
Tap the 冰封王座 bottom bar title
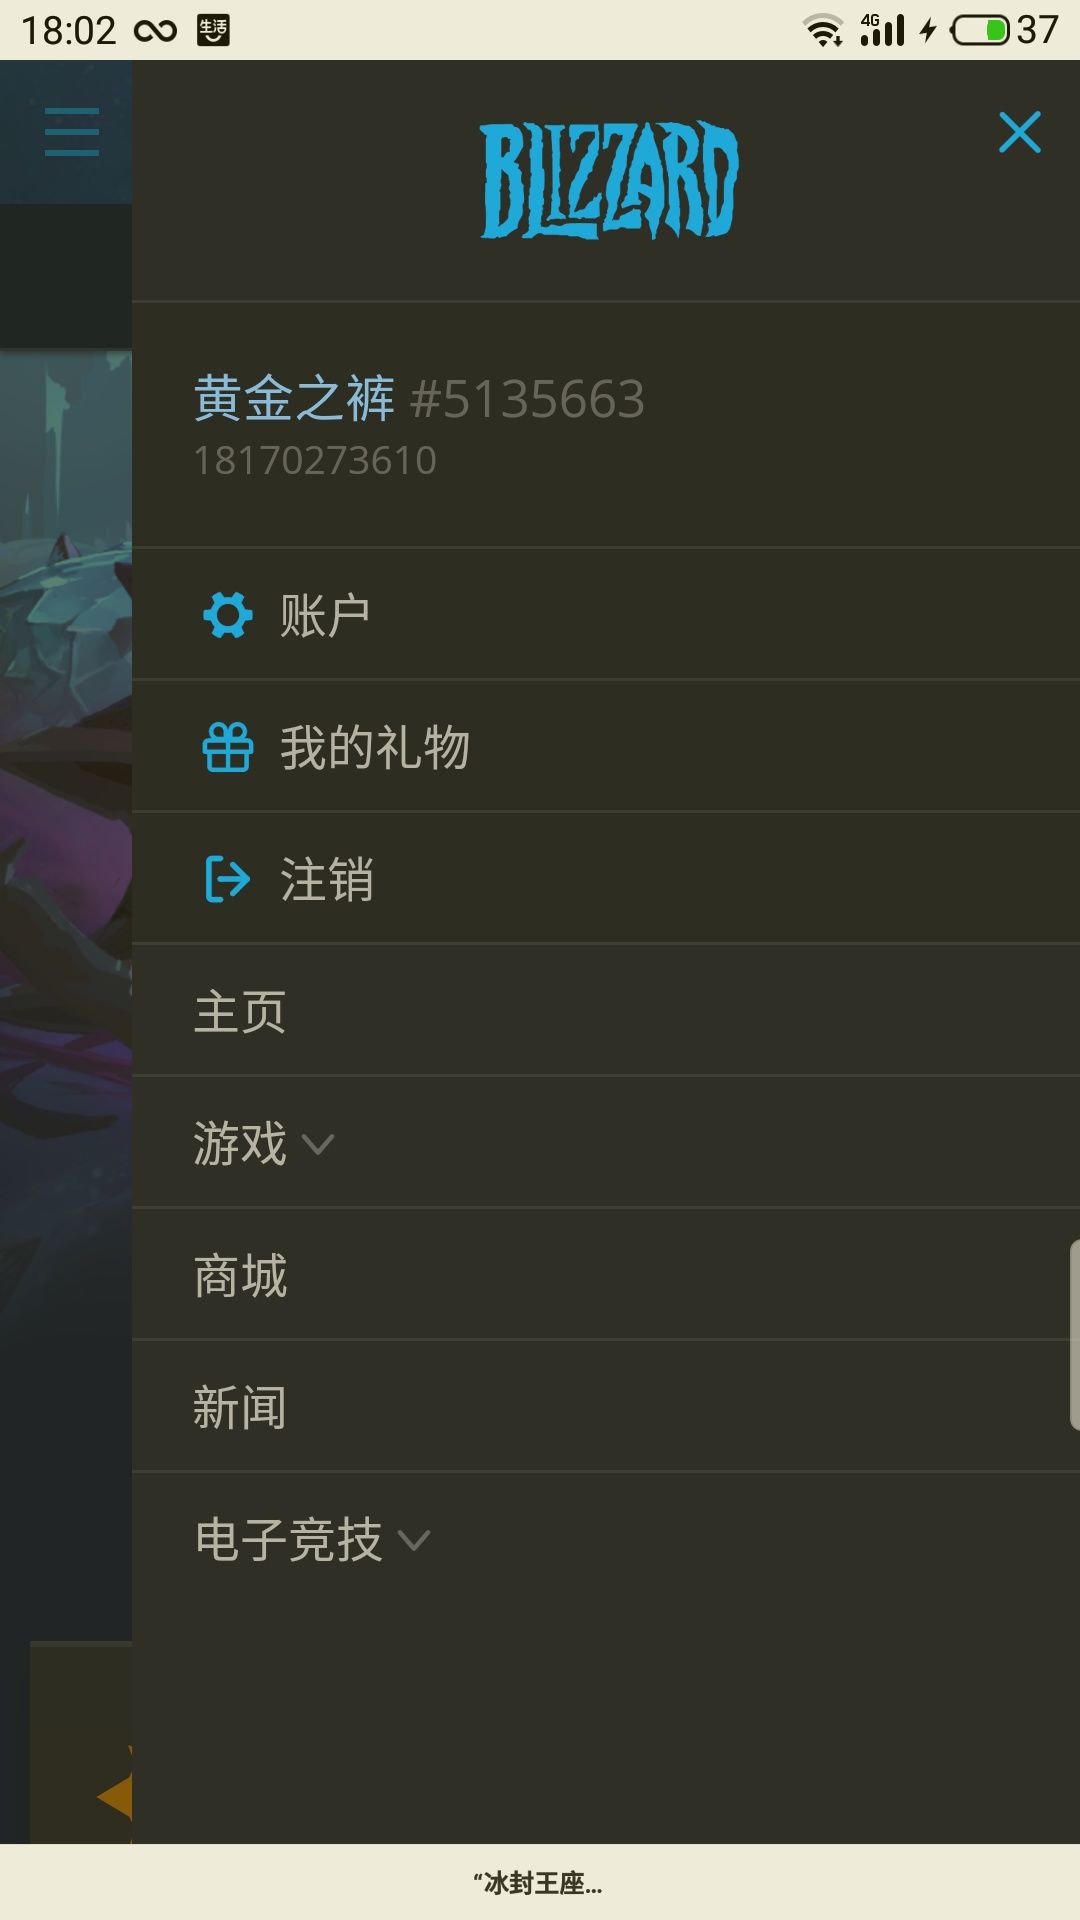point(538,1884)
